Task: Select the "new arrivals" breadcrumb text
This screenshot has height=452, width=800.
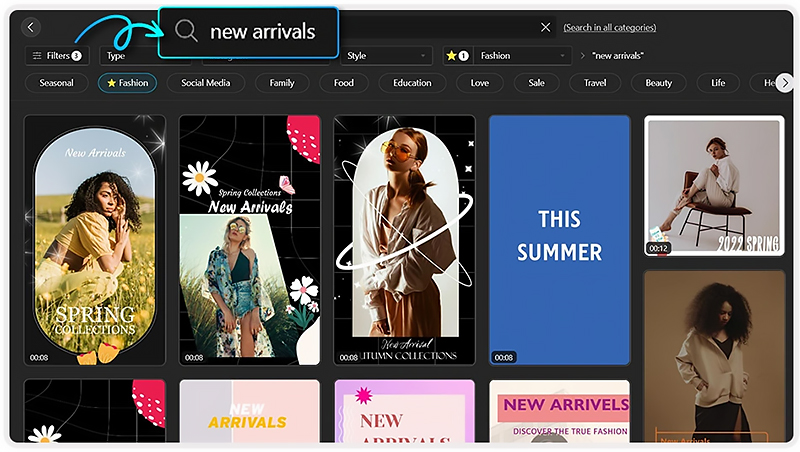Action: (x=618, y=56)
